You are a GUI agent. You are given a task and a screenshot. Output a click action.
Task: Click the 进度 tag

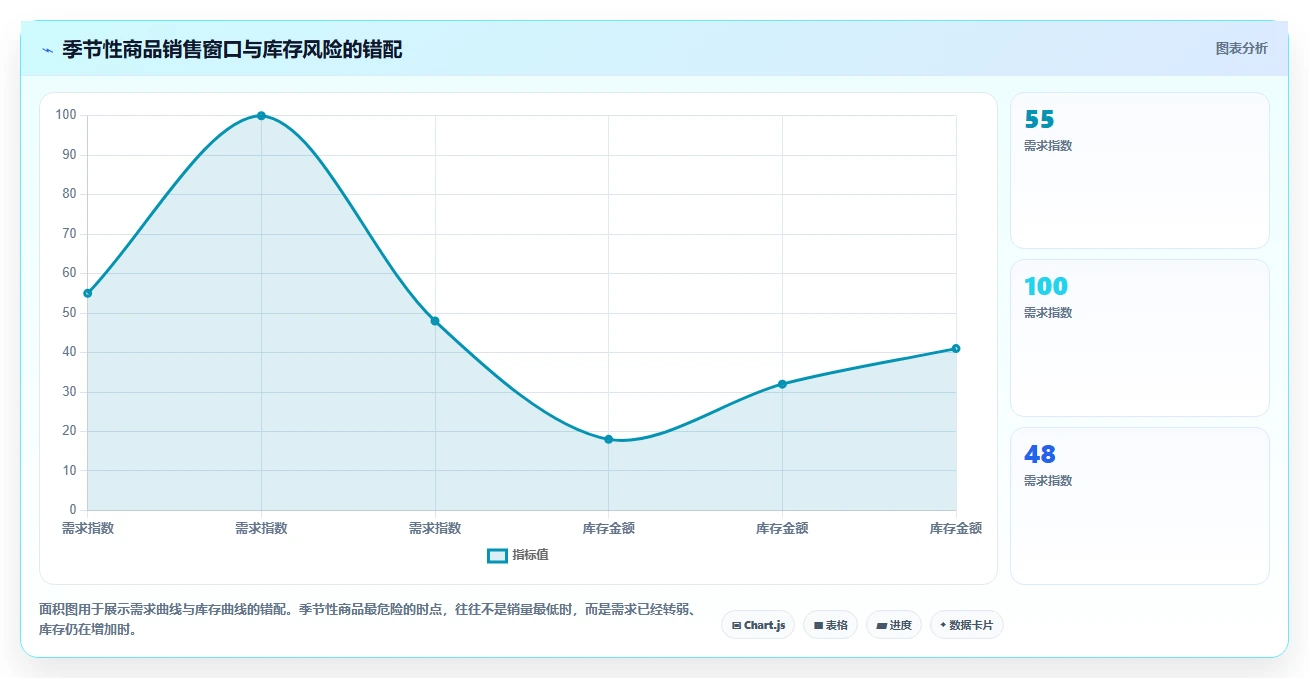[894, 625]
